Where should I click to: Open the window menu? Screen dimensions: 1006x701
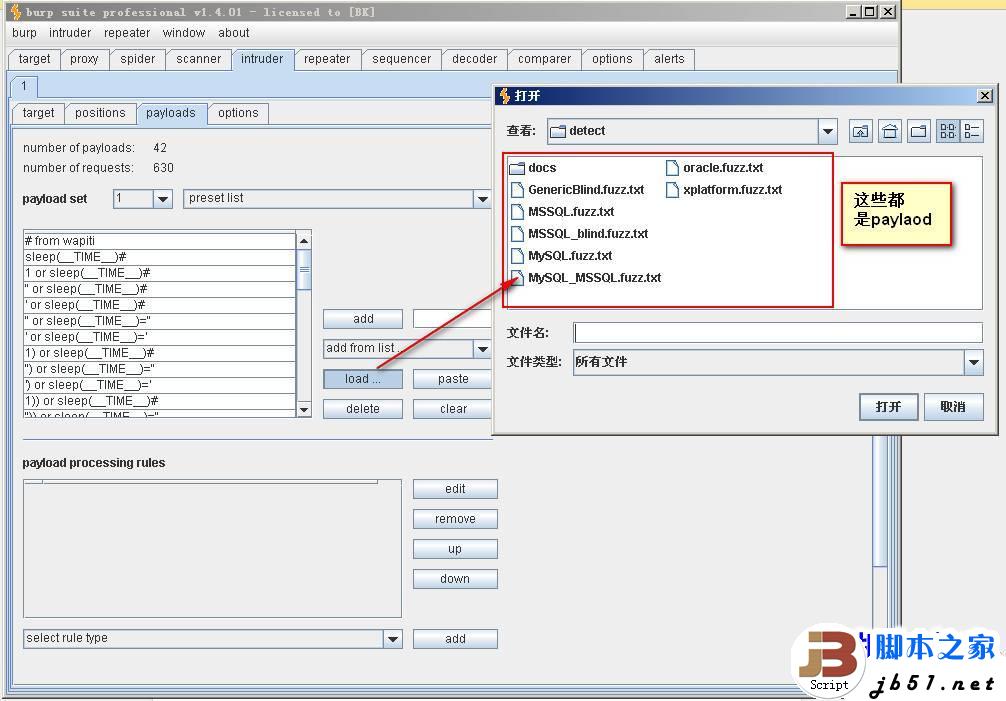(183, 33)
